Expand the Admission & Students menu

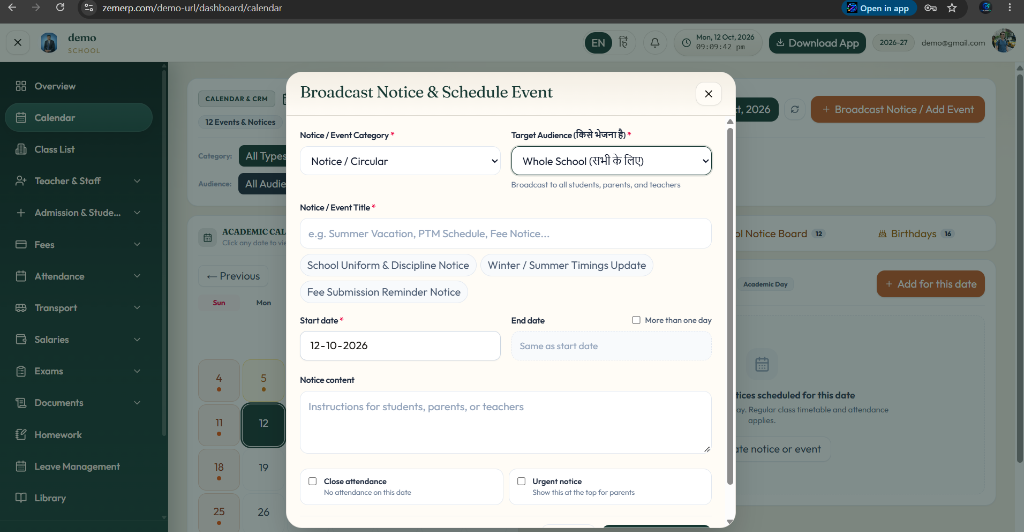78,213
